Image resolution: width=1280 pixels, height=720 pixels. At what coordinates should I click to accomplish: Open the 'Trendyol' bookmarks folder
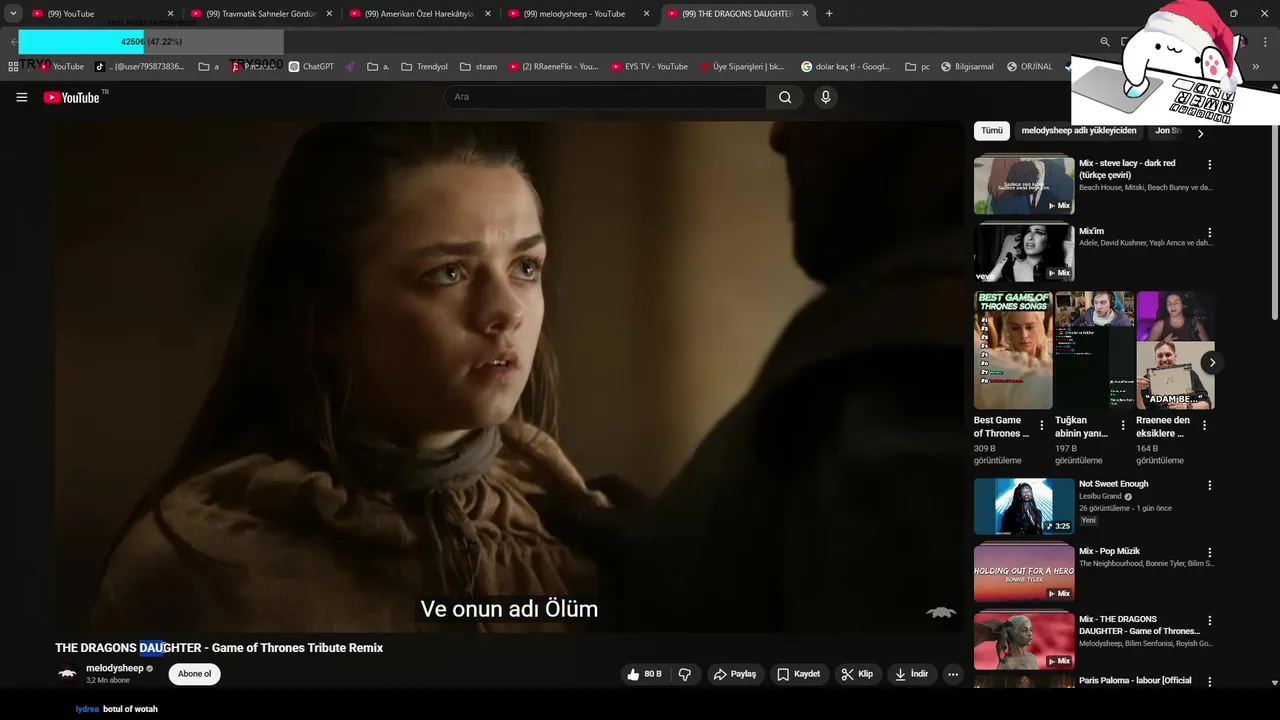[x=424, y=67]
